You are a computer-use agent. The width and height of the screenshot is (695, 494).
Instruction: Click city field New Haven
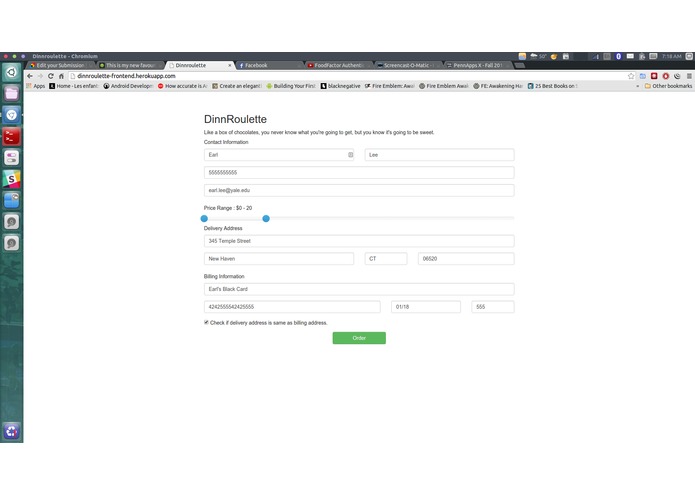[279, 259]
